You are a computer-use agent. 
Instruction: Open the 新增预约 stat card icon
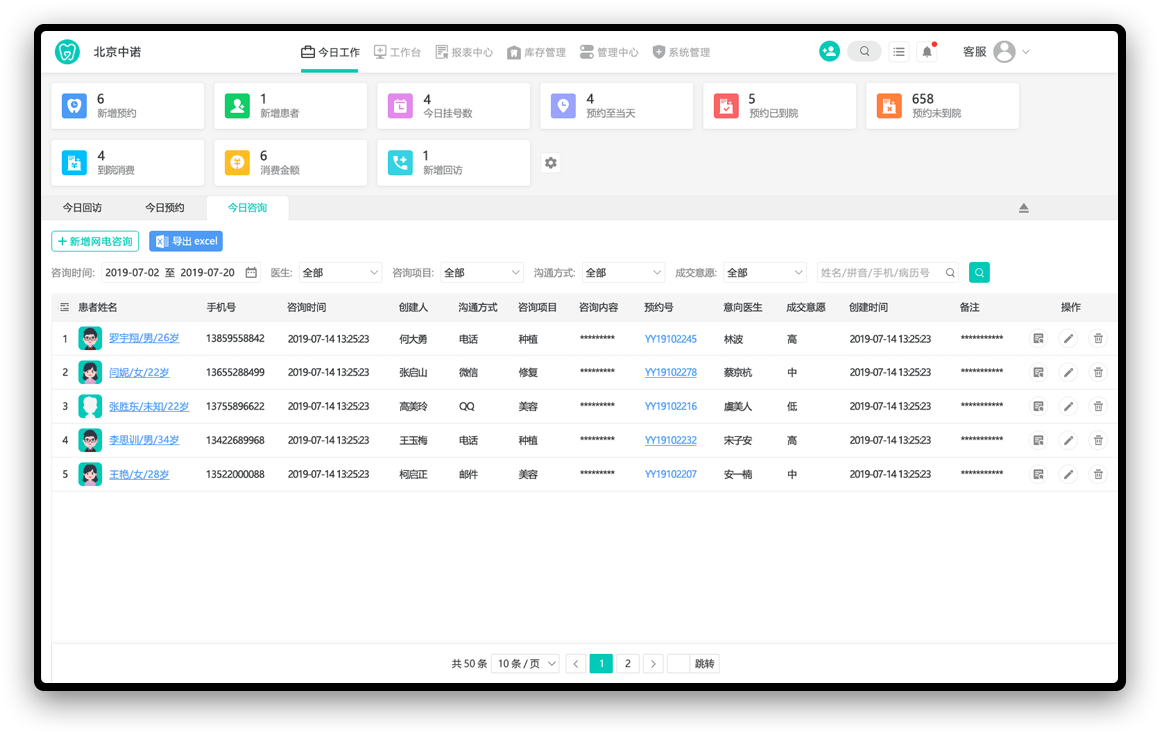tap(74, 106)
